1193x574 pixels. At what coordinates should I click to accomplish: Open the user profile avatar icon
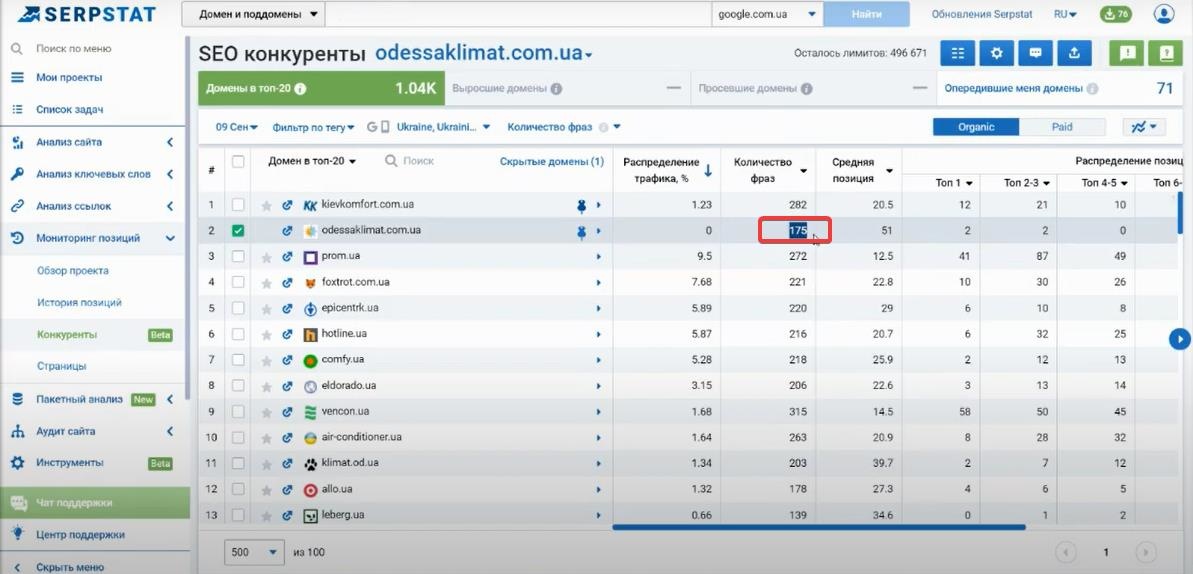coord(1163,14)
